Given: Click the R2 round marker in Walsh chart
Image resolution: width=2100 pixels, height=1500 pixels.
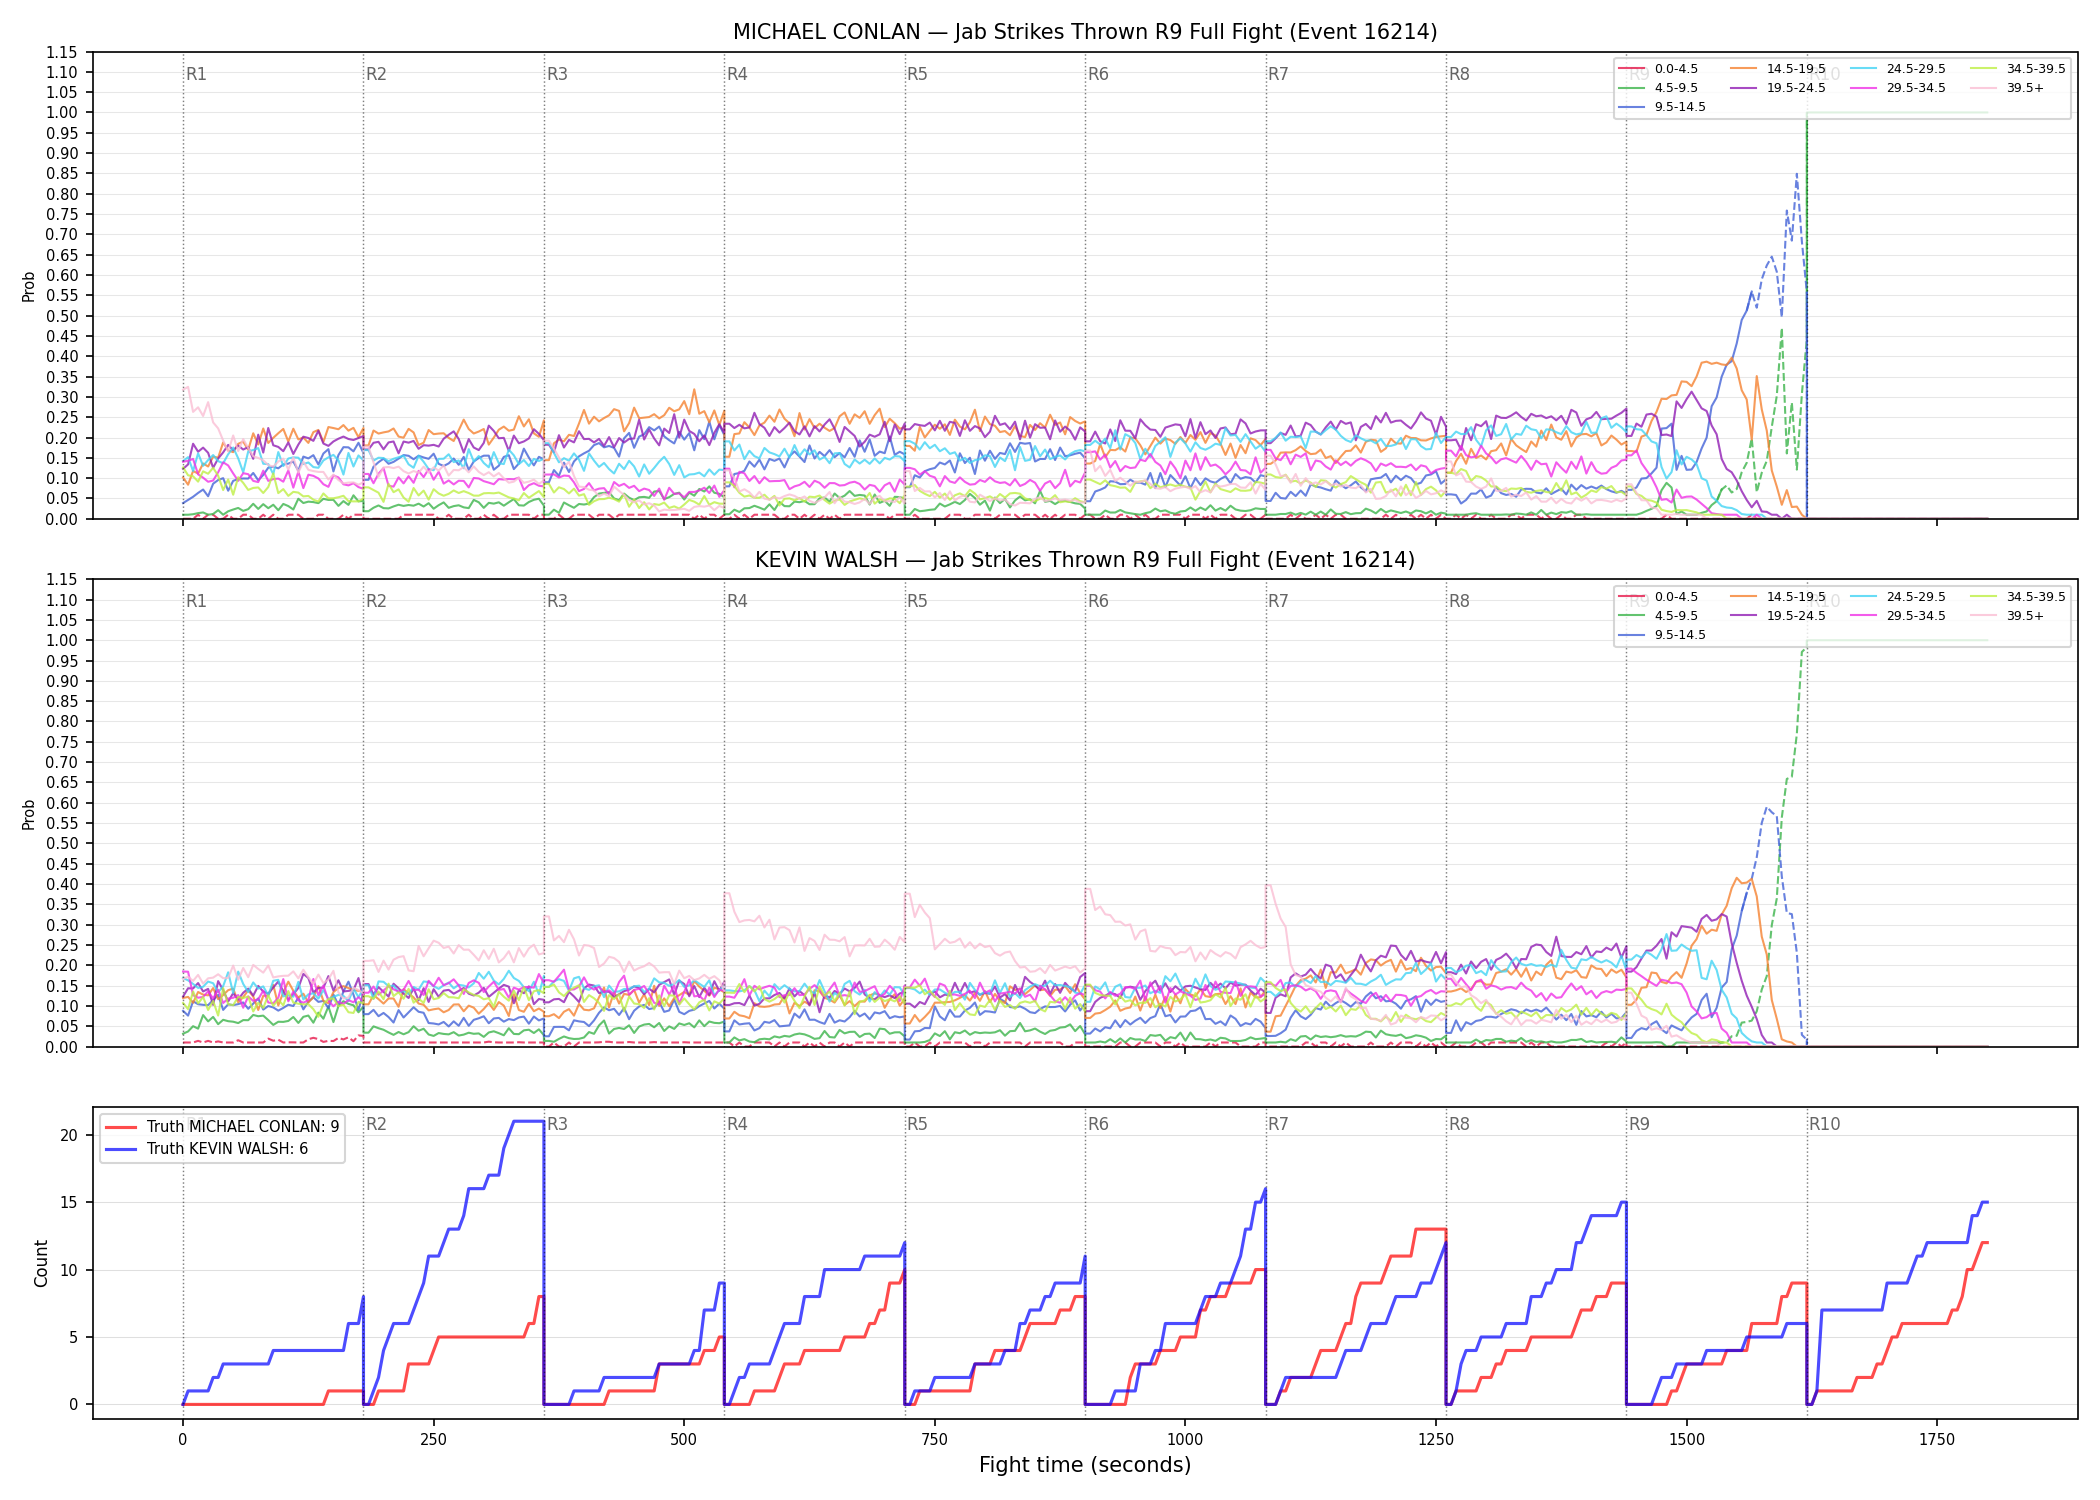Looking at the screenshot, I should tap(376, 601).
